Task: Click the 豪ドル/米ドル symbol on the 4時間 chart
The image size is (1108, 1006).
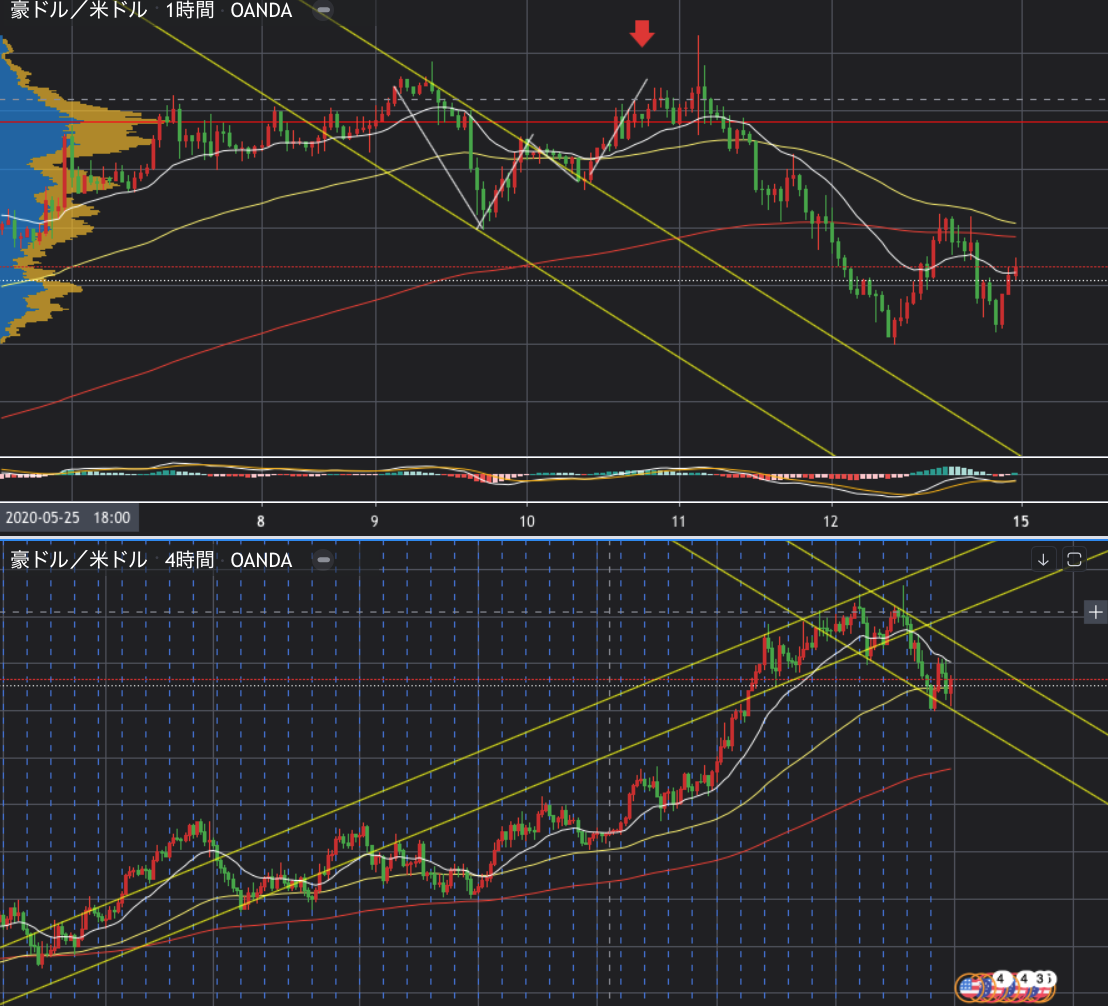Action: tap(78, 560)
